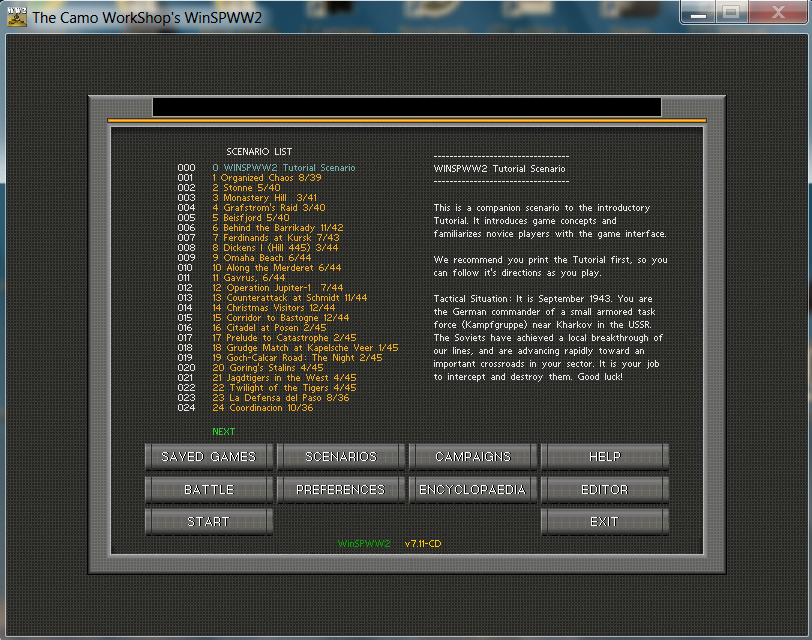The width and height of the screenshot is (812, 640).
Task: Exit the game via Exit button
Action: click(604, 522)
